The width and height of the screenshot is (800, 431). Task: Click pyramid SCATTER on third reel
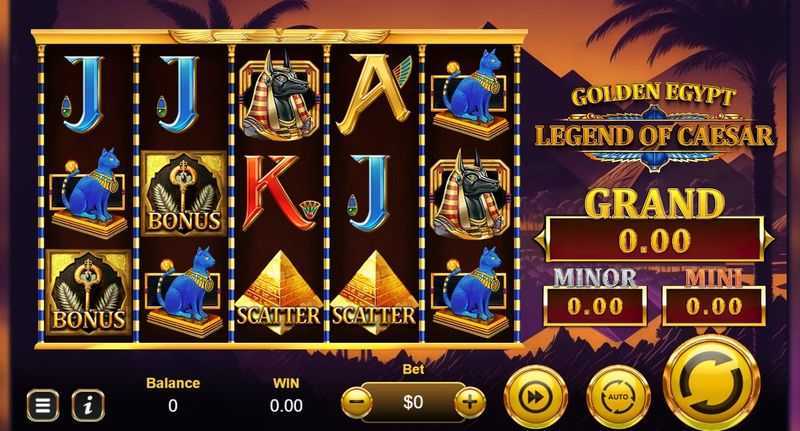click(279, 292)
